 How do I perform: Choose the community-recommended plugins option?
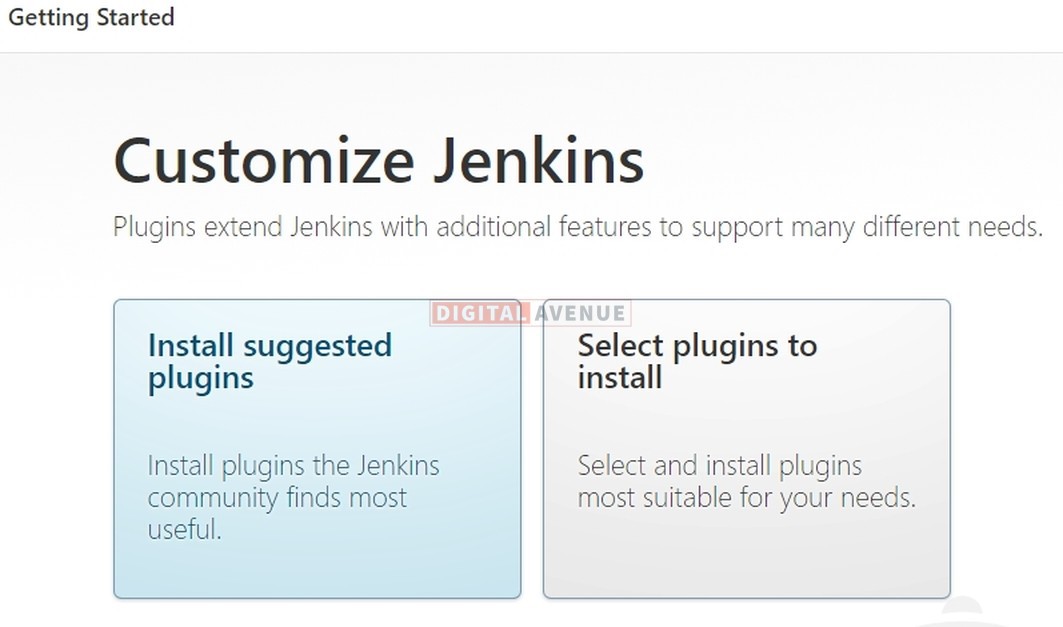click(x=317, y=450)
